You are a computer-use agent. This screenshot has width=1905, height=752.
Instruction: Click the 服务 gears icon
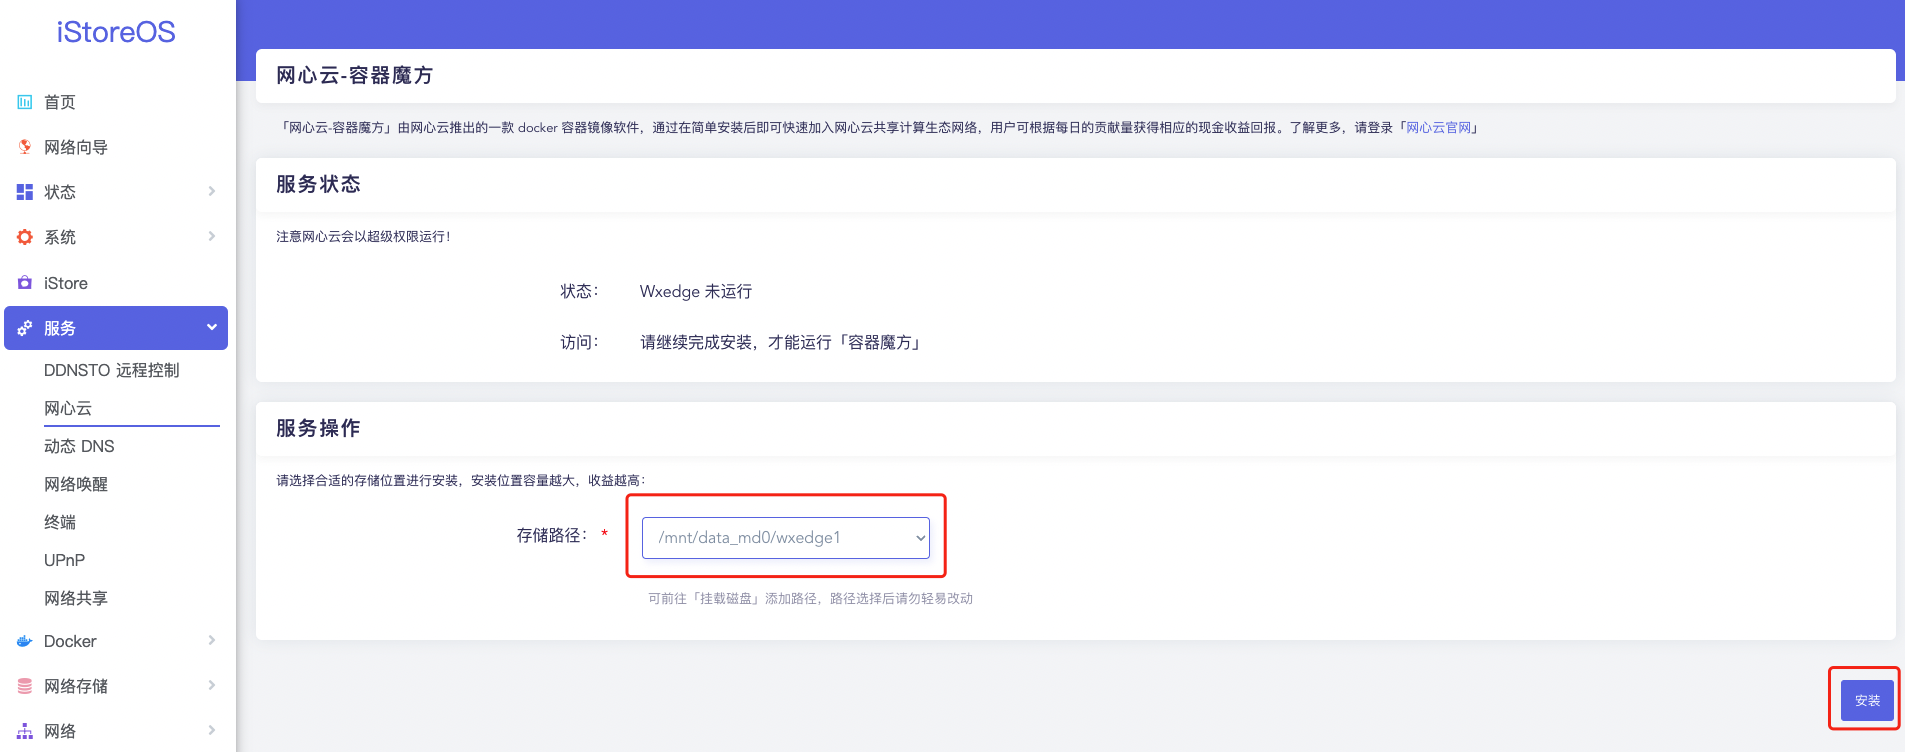coord(25,328)
